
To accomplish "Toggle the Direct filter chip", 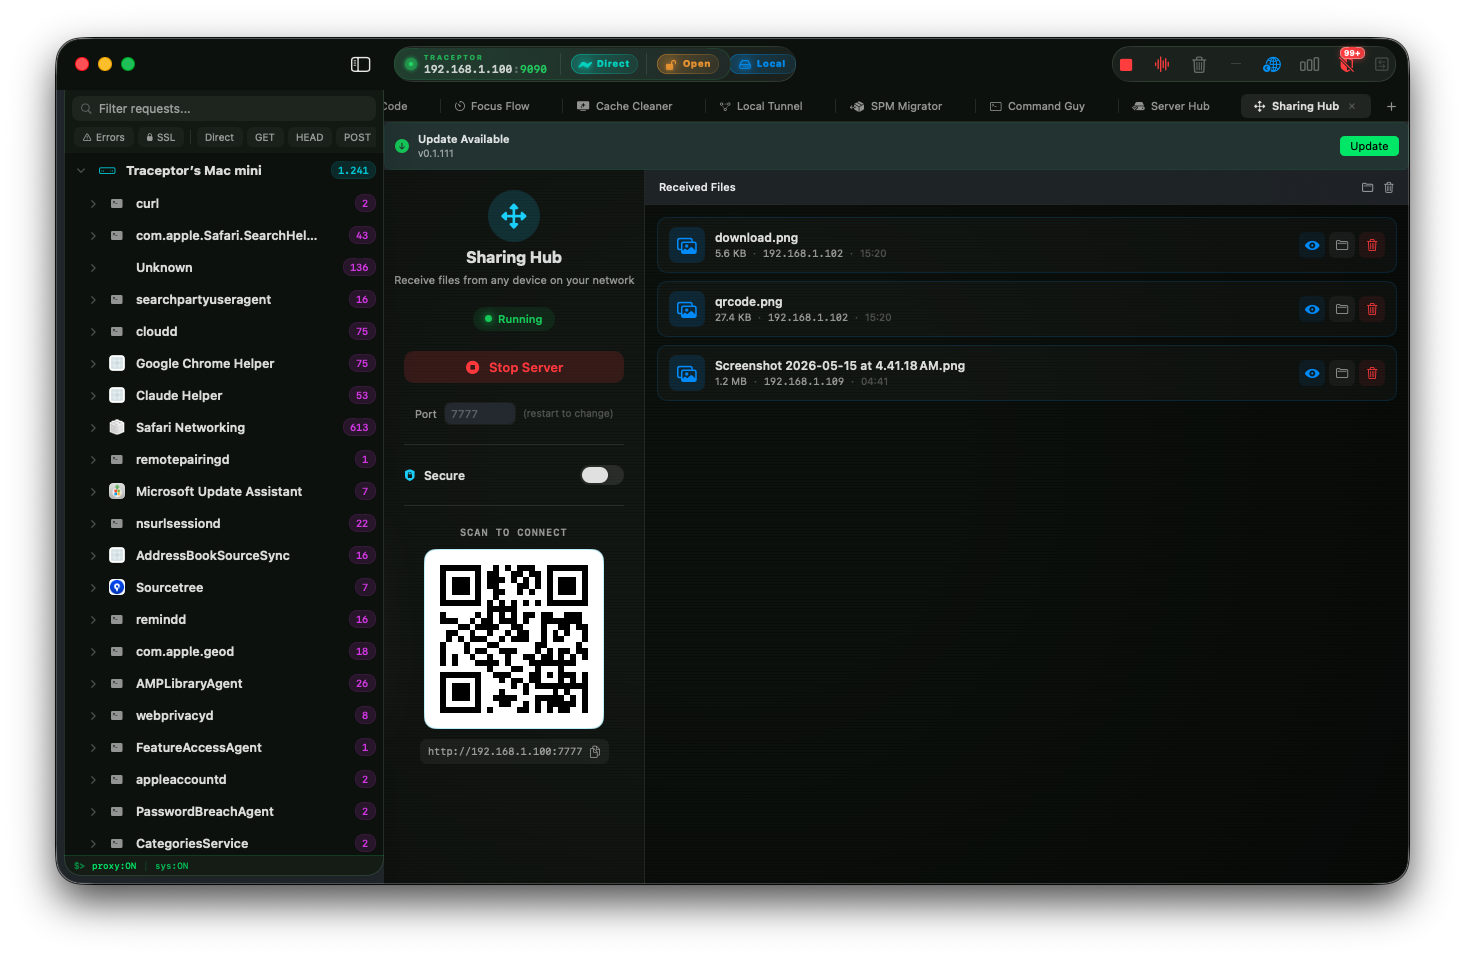I will pyautogui.click(x=219, y=137).
